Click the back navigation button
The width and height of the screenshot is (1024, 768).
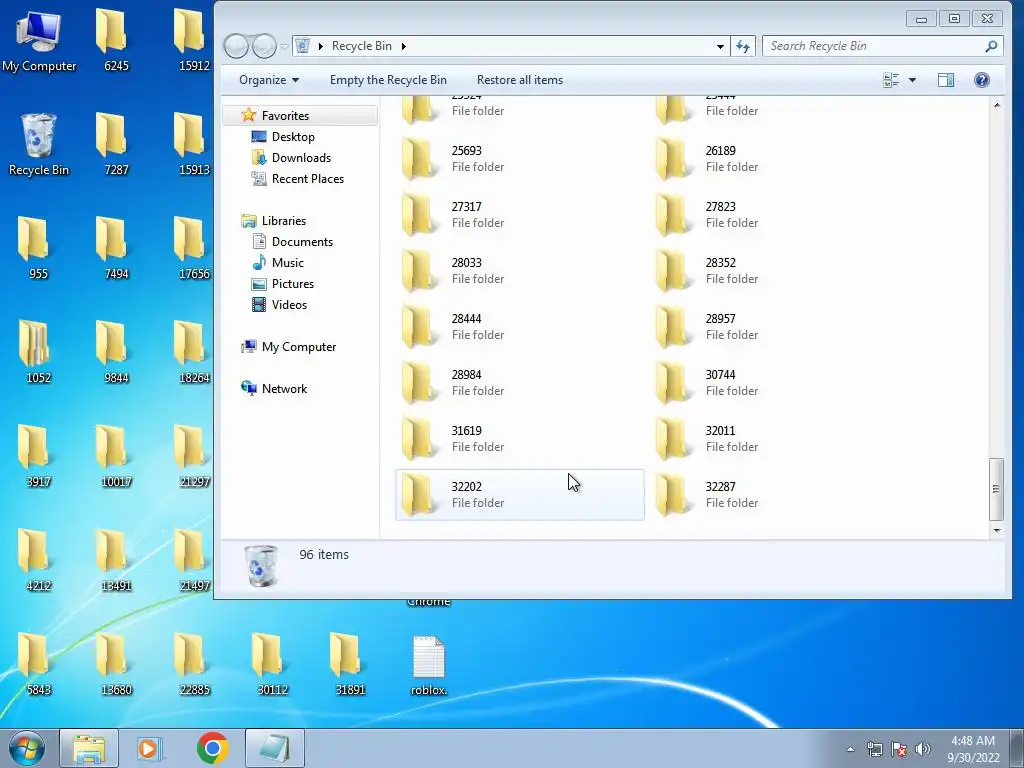(x=236, y=46)
